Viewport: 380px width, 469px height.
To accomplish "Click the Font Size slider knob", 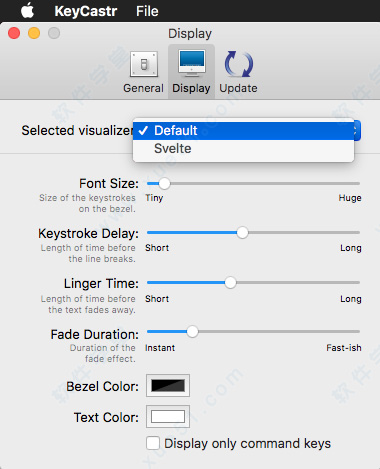I will point(164,183).
